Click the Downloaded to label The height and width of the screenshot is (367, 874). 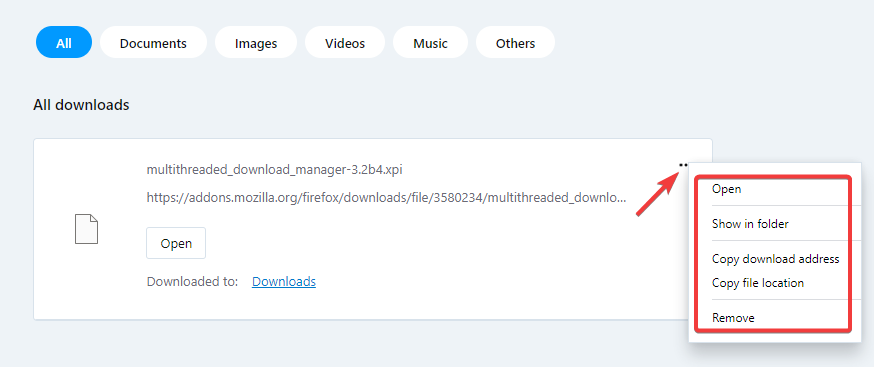[192, 282]
